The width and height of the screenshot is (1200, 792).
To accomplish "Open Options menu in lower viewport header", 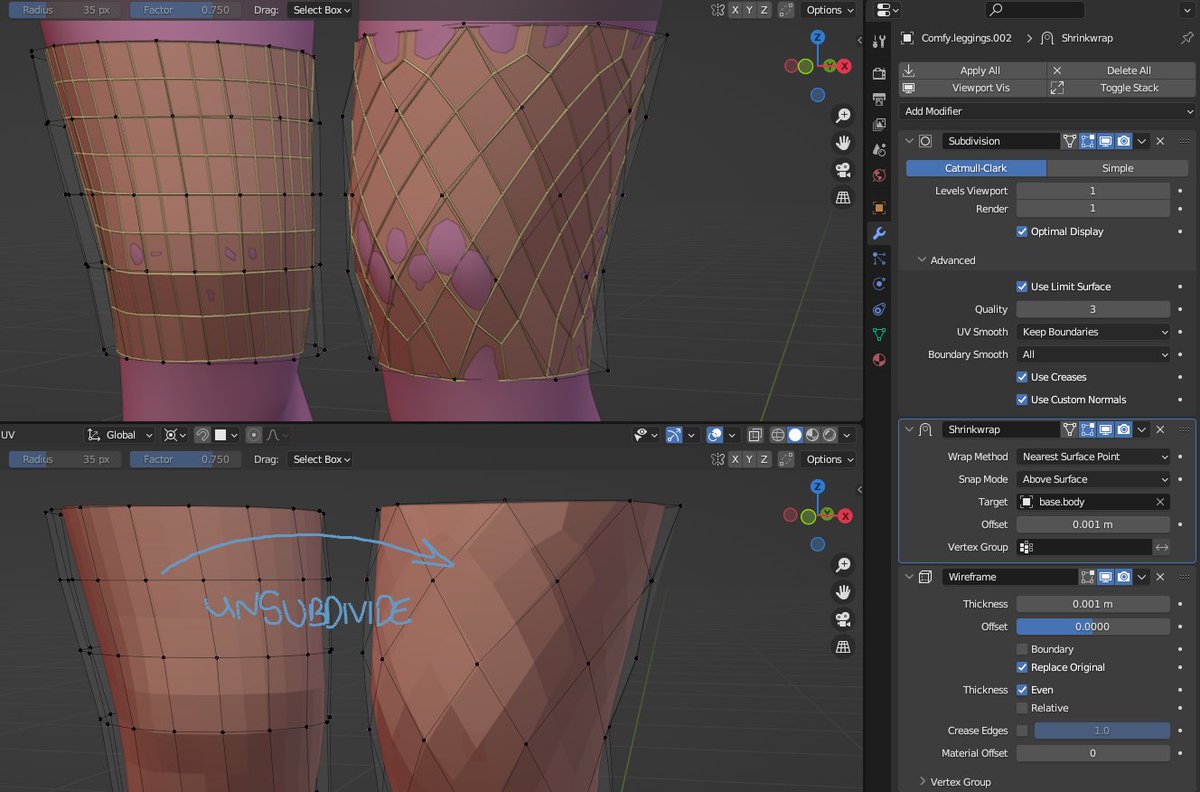I will pos(830,459).
